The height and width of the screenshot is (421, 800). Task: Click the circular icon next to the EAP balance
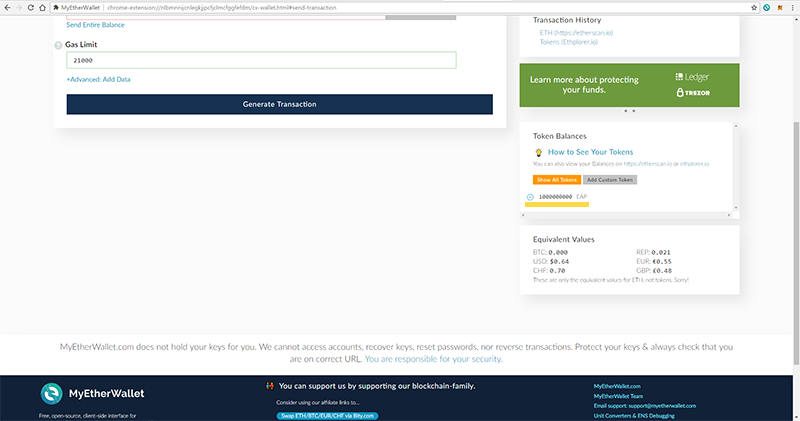tap(530, 197)
